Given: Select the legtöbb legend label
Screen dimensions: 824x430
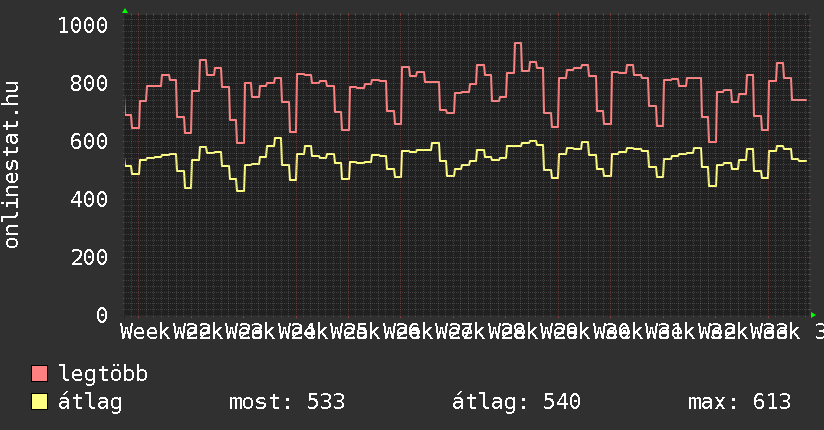Looking at the screenshot, I should point(103,374).
